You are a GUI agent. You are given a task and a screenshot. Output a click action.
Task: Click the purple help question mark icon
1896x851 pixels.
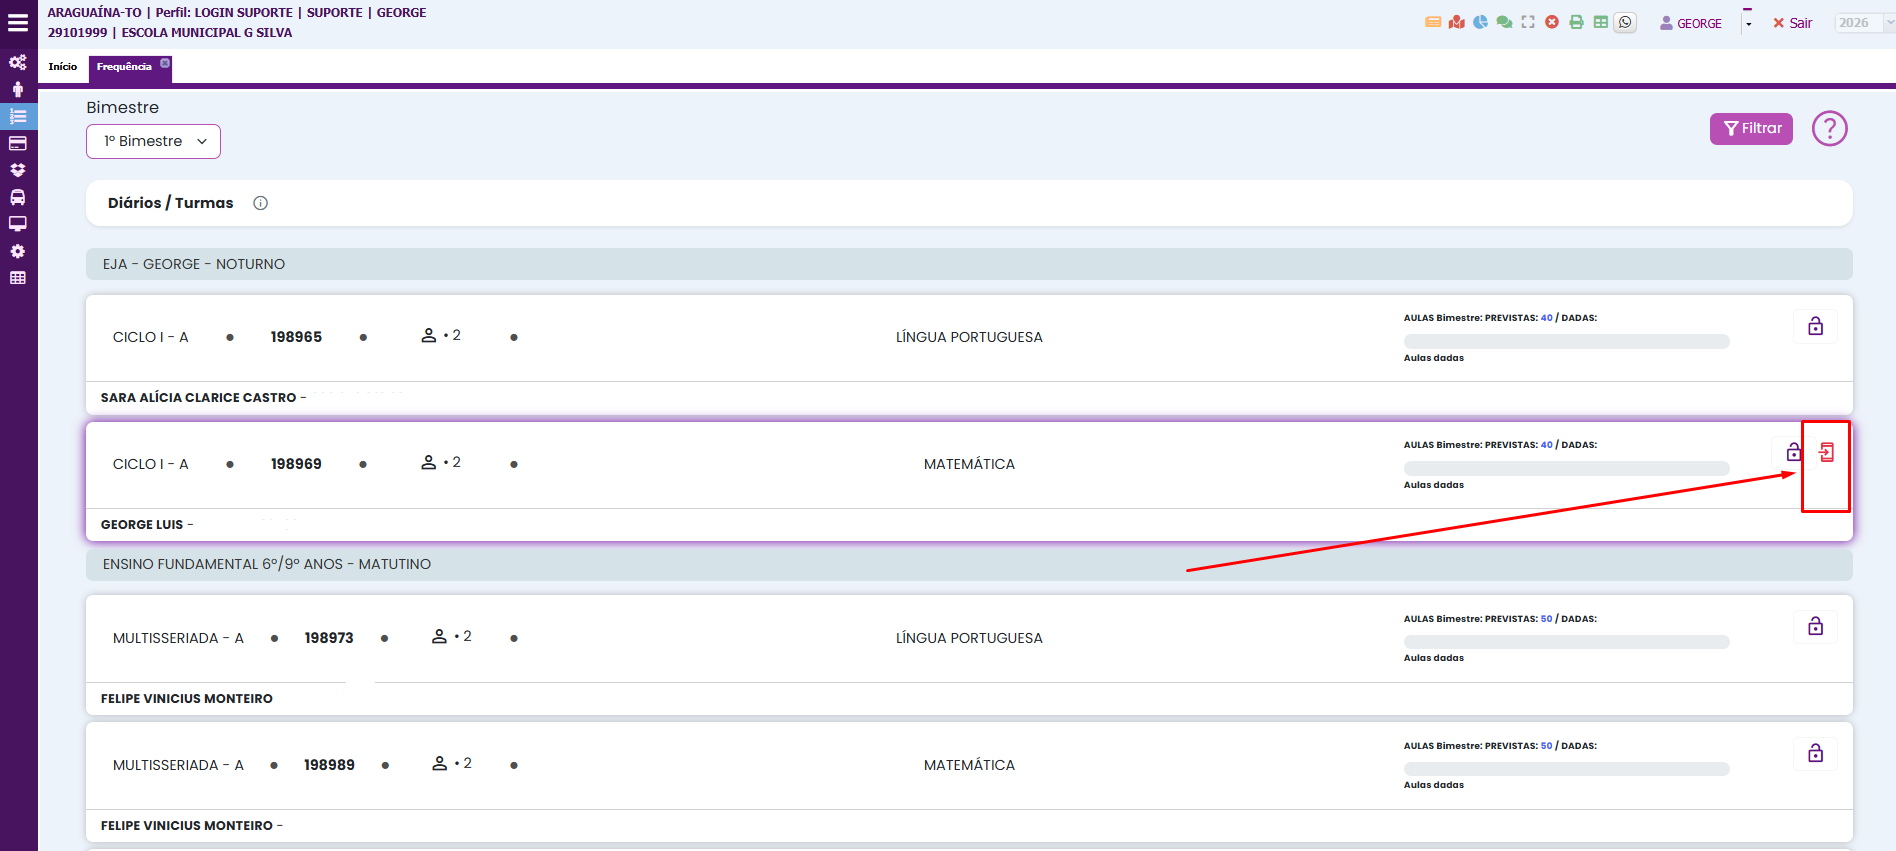(x=1829, y=129)
